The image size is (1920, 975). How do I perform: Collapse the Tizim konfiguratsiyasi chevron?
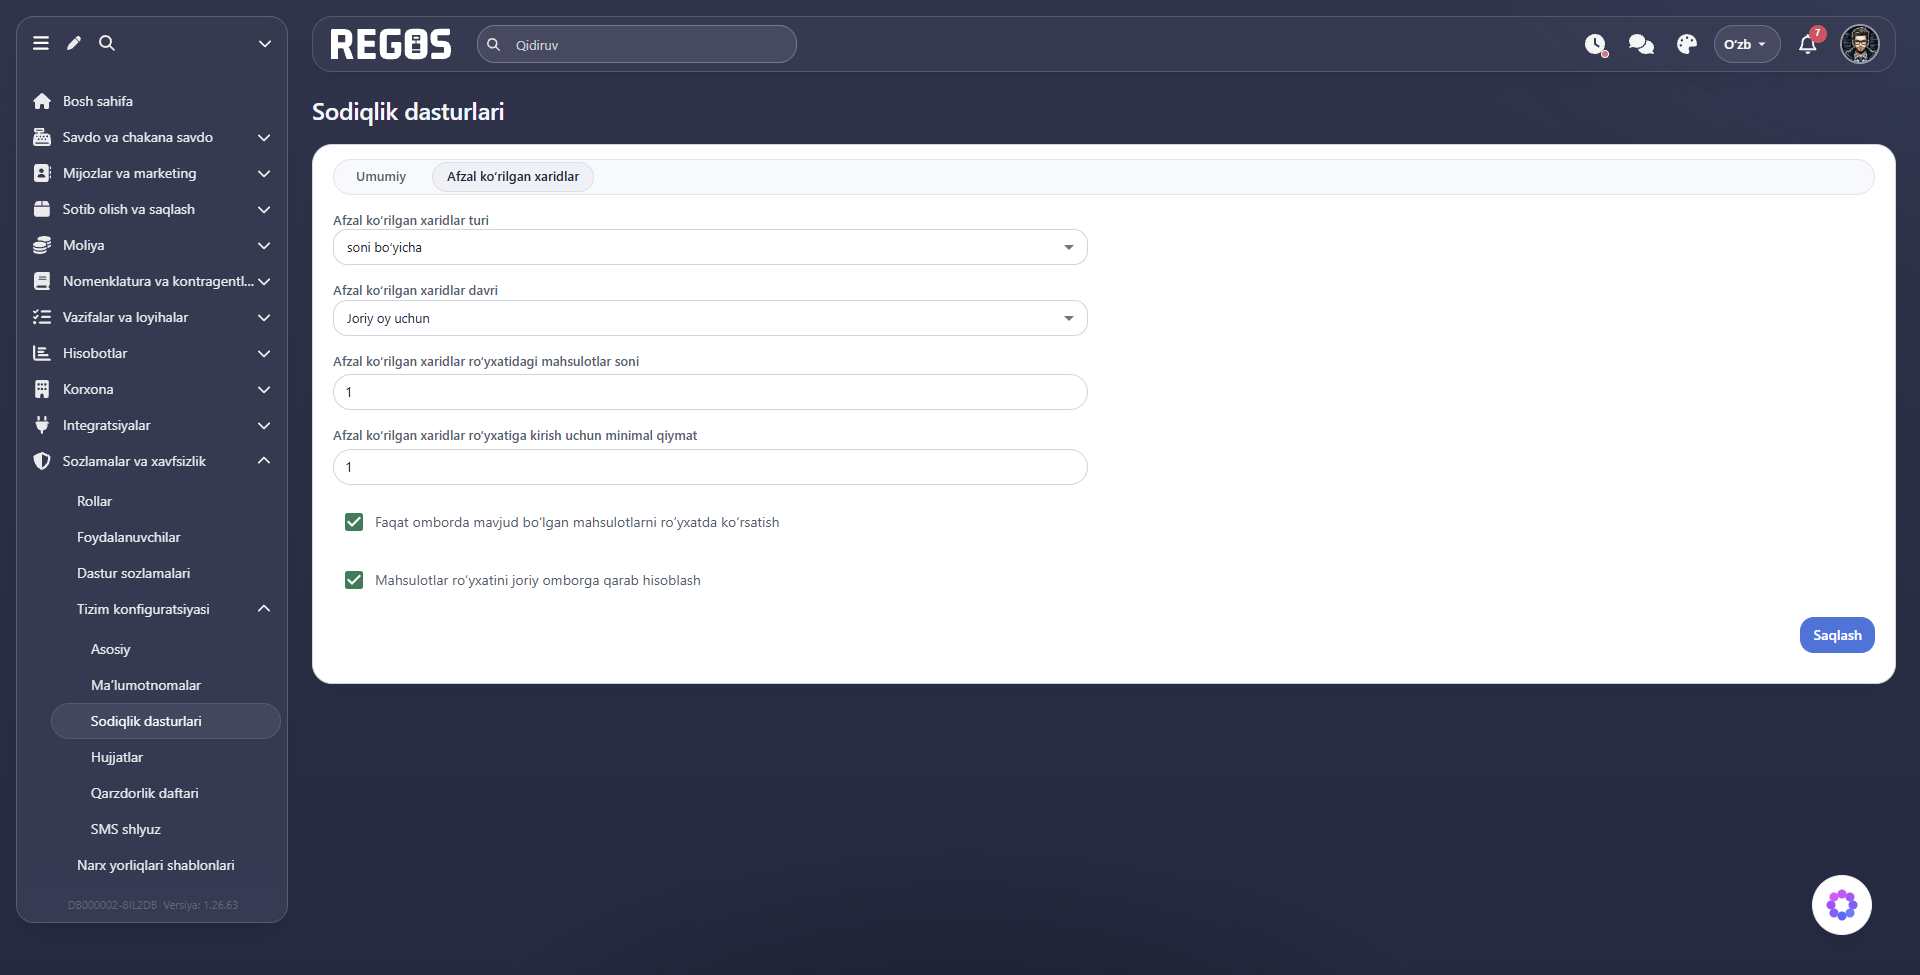264,609
